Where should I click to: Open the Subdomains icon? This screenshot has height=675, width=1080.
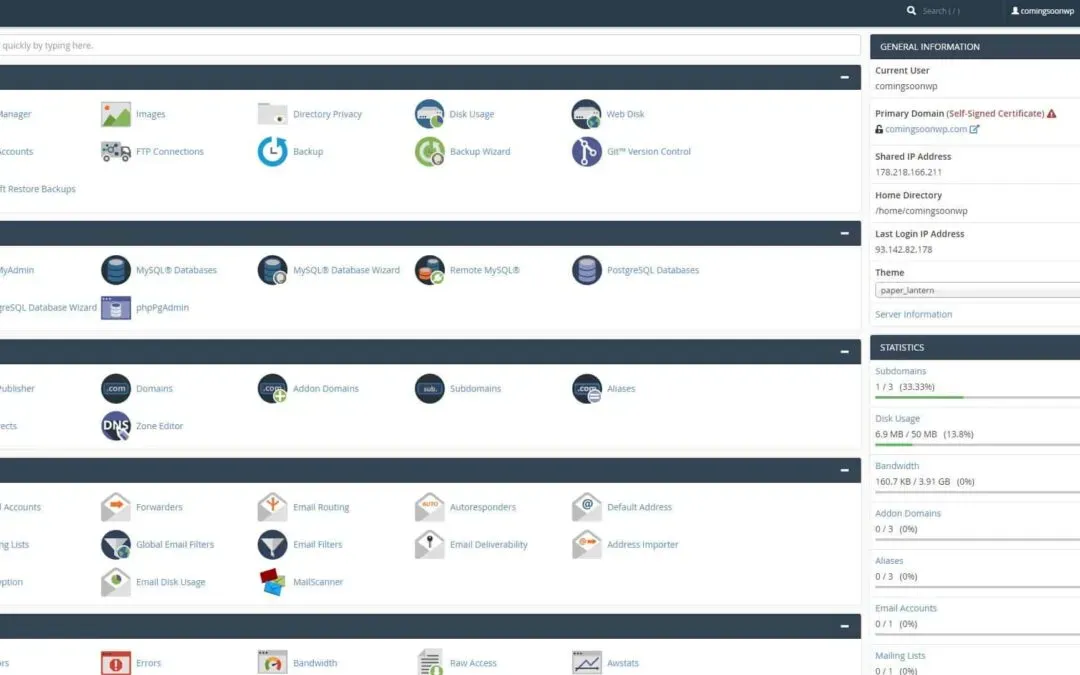click(x=429, y=388)
